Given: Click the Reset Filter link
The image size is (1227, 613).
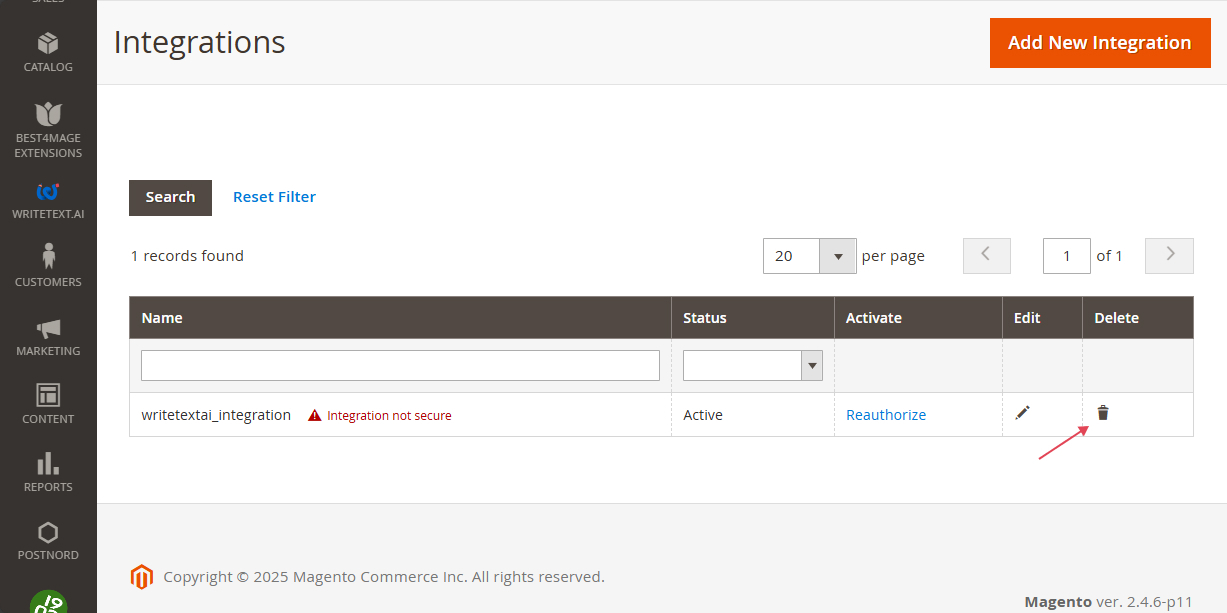Looking at the screenshot, I should [x=274, y=196].
